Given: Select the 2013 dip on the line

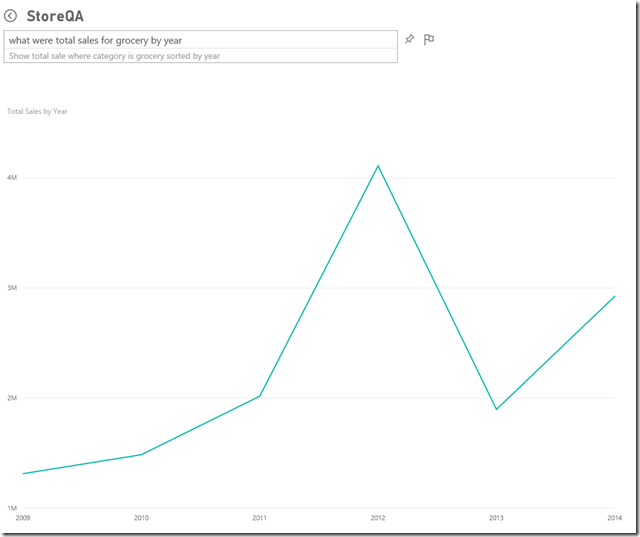Looking at the screenshot, I should tap(496, 409).
